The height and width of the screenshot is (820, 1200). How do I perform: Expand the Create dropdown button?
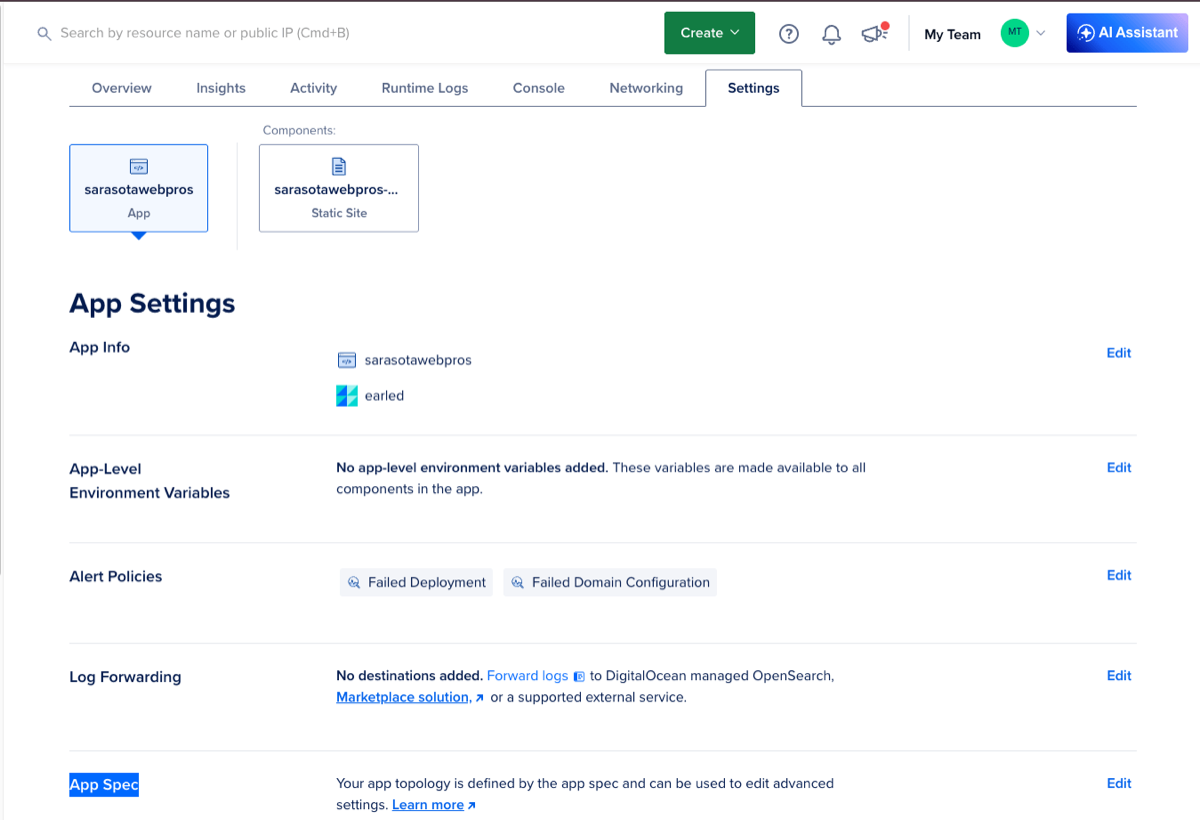click(x=710, y=33)
